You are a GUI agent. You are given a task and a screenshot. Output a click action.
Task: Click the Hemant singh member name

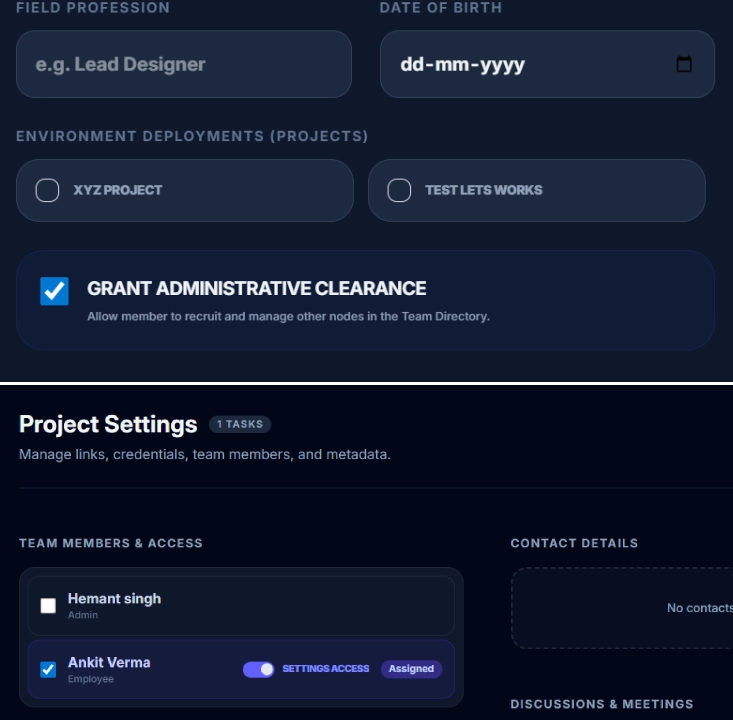(114, 599)
